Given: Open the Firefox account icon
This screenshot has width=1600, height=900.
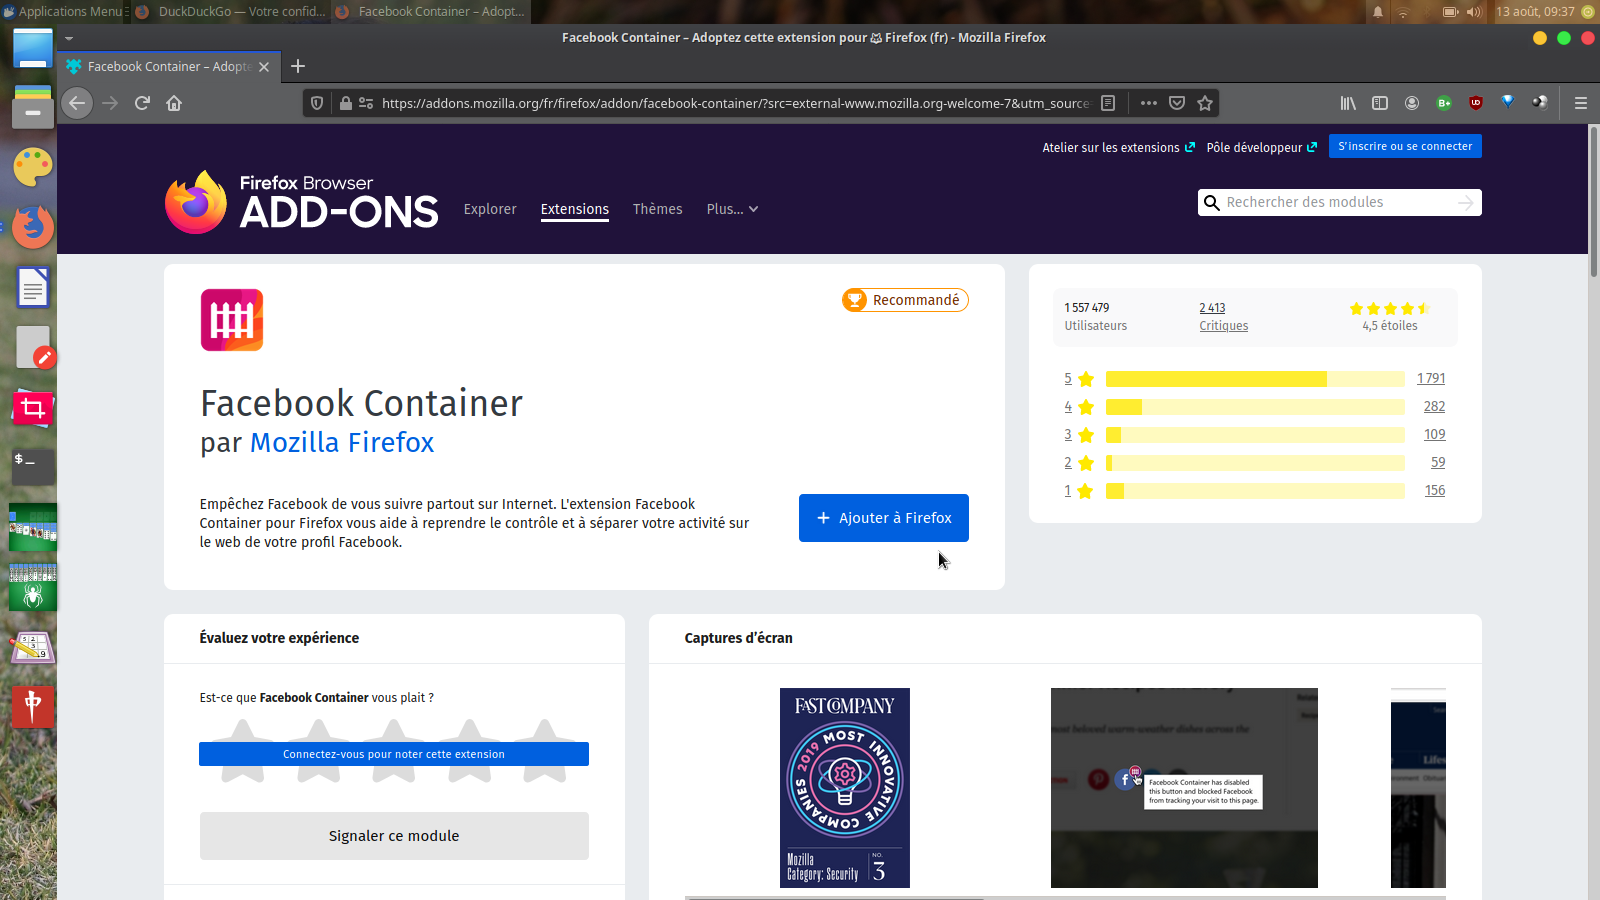Looking at the screenshot, I should [x=1412, y=103].
